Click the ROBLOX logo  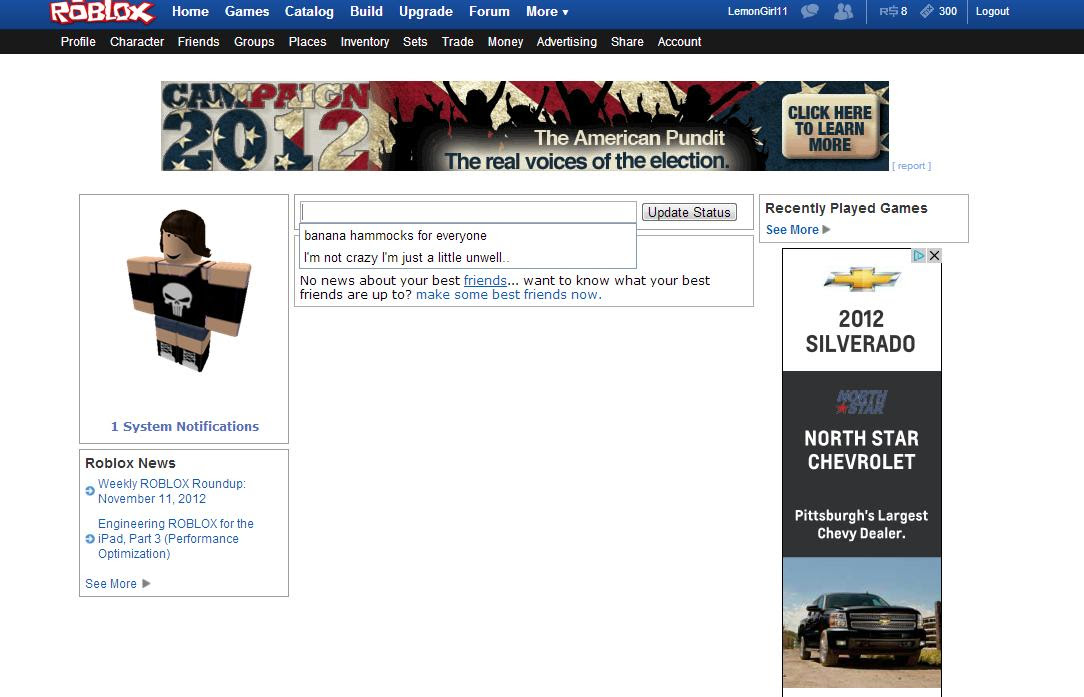(x=102, y=12)
